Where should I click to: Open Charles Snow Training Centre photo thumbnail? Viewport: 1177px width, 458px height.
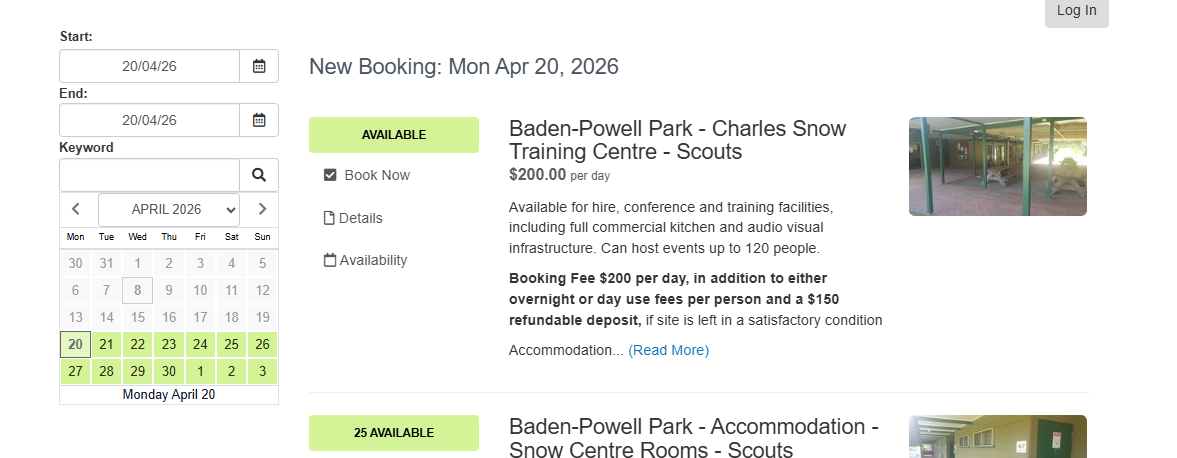[997, 166]
